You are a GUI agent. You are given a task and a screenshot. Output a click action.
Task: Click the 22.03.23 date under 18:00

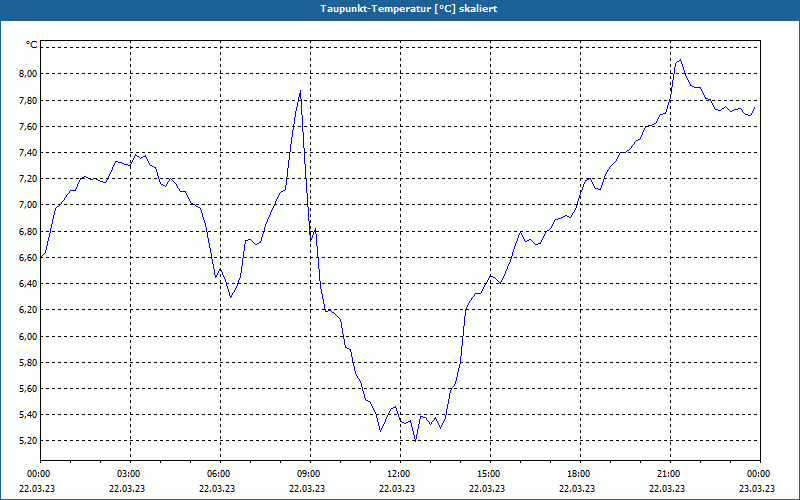[577, 488]
